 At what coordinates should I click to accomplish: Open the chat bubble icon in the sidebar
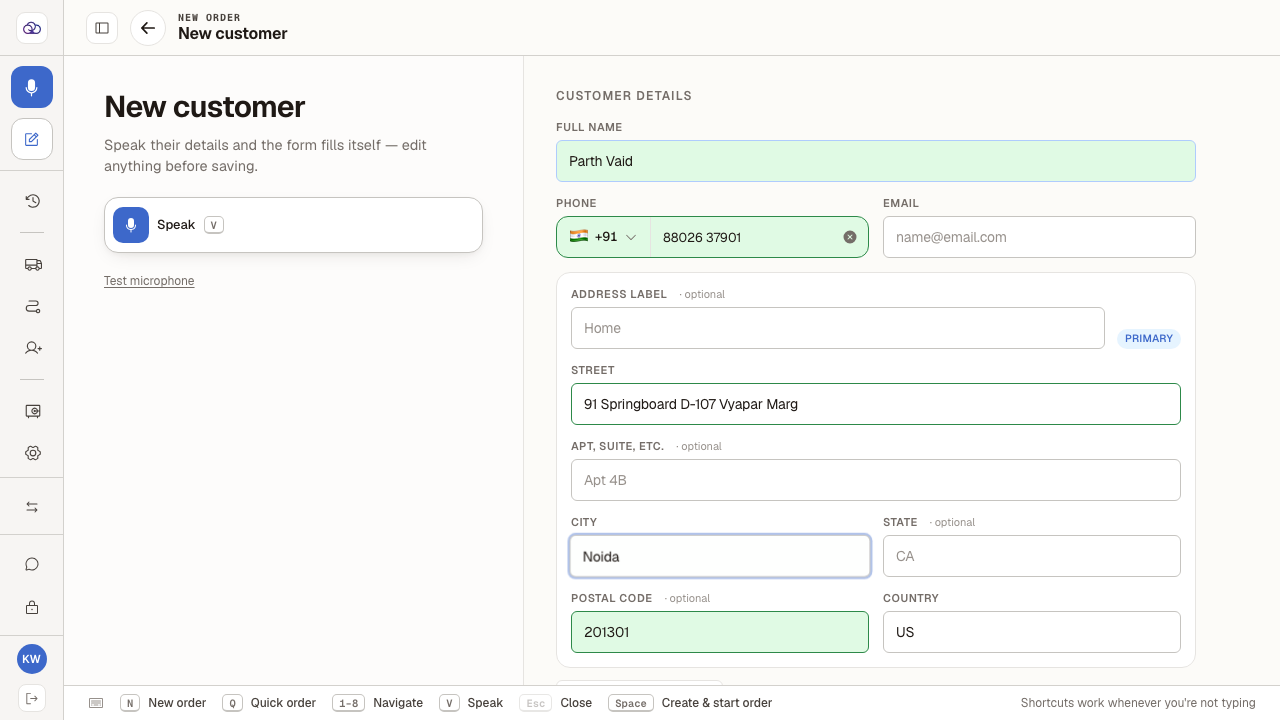32,564
